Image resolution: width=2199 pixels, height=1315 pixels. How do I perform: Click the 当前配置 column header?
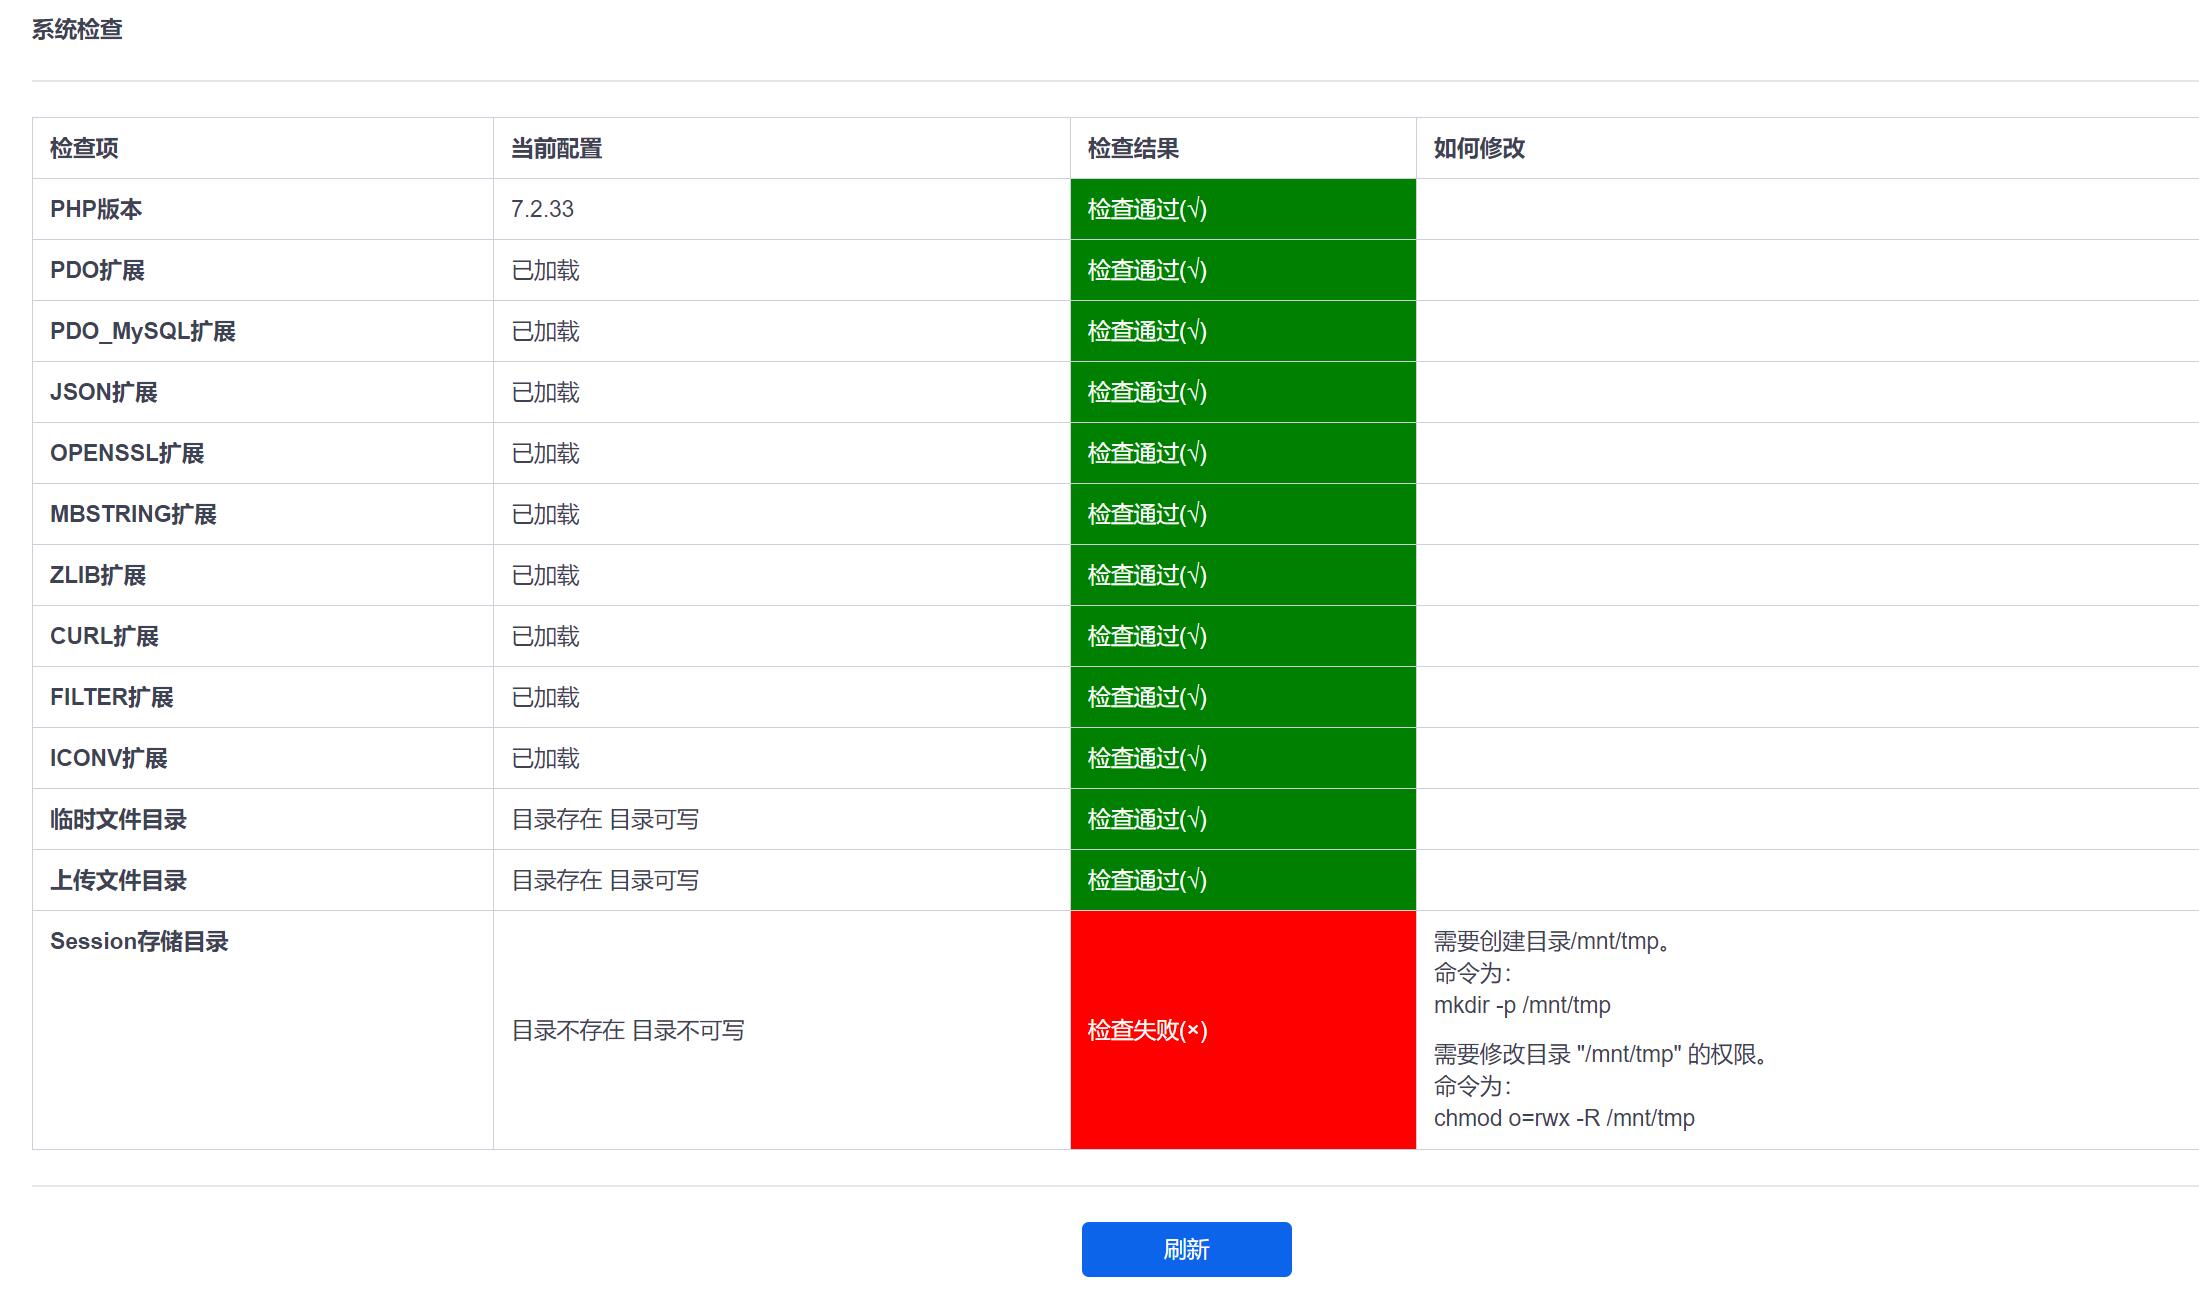point(556,148)
